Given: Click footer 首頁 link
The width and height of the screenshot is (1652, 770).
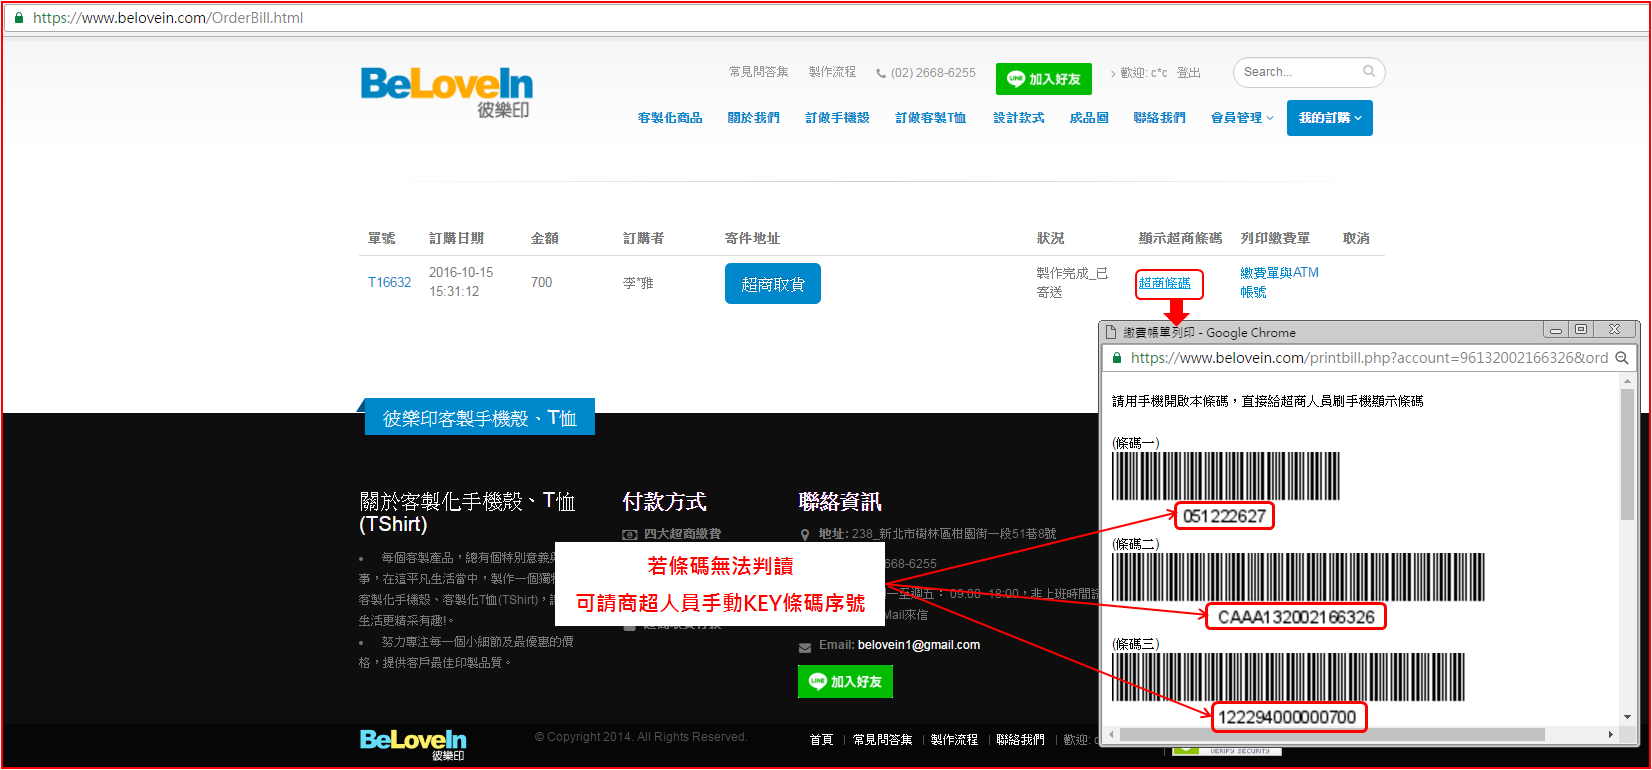Looking at the screenshot, I should click(x=821, y=740).
